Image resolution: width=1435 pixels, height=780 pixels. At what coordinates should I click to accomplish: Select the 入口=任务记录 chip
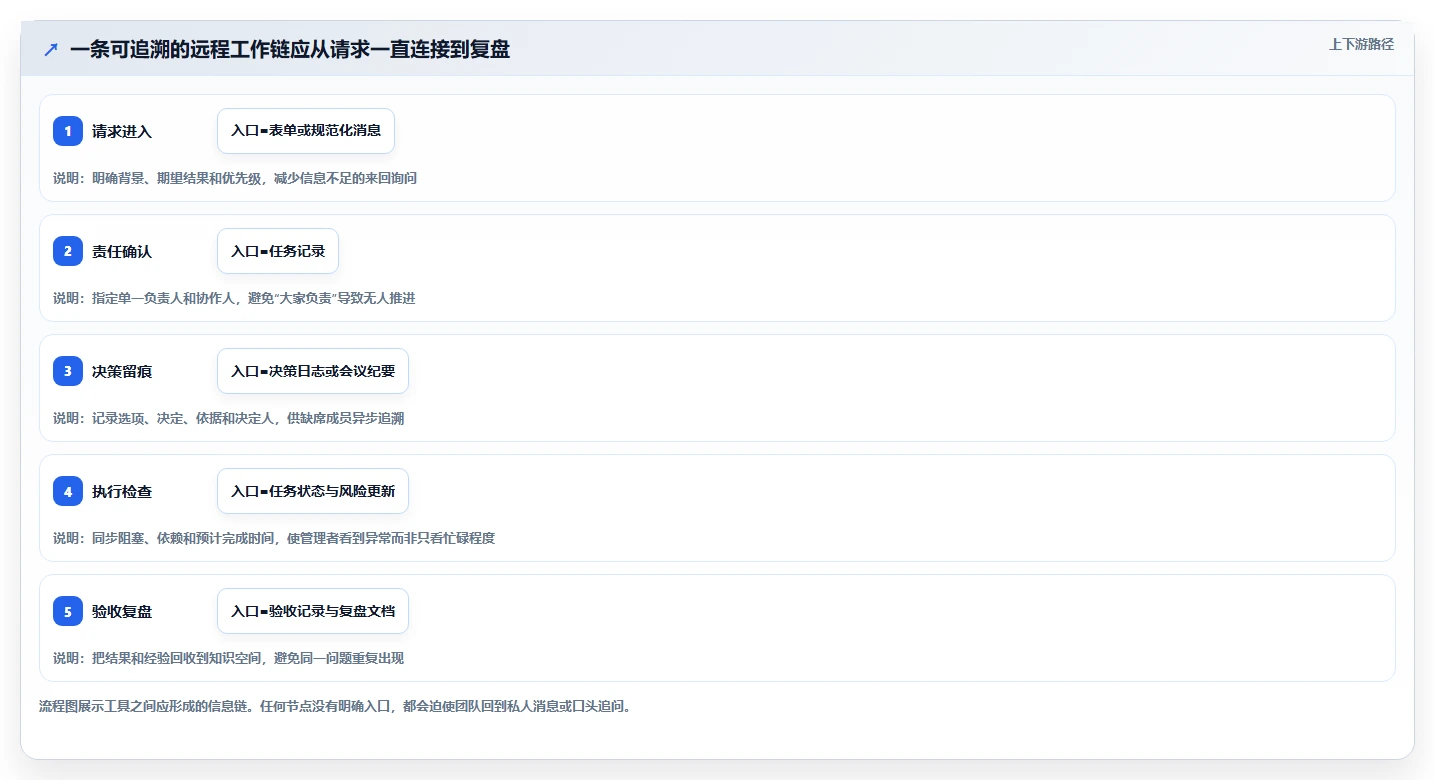click(278, 251)
